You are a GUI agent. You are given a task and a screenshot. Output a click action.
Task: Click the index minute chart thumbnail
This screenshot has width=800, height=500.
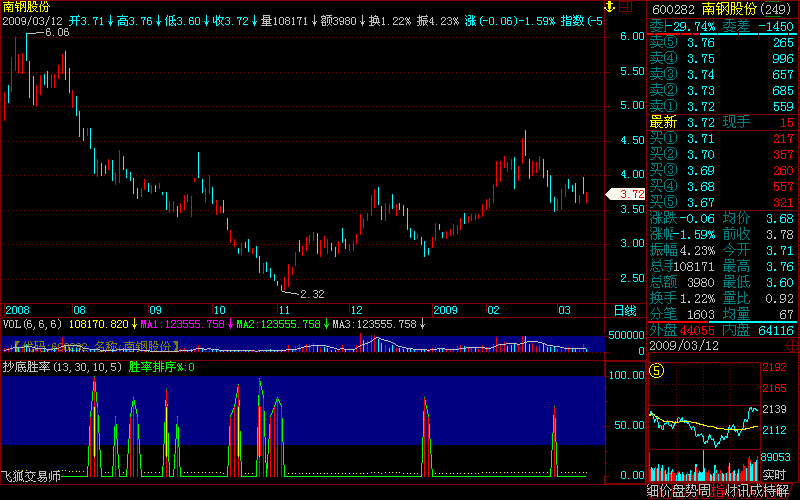click(704, 421)
